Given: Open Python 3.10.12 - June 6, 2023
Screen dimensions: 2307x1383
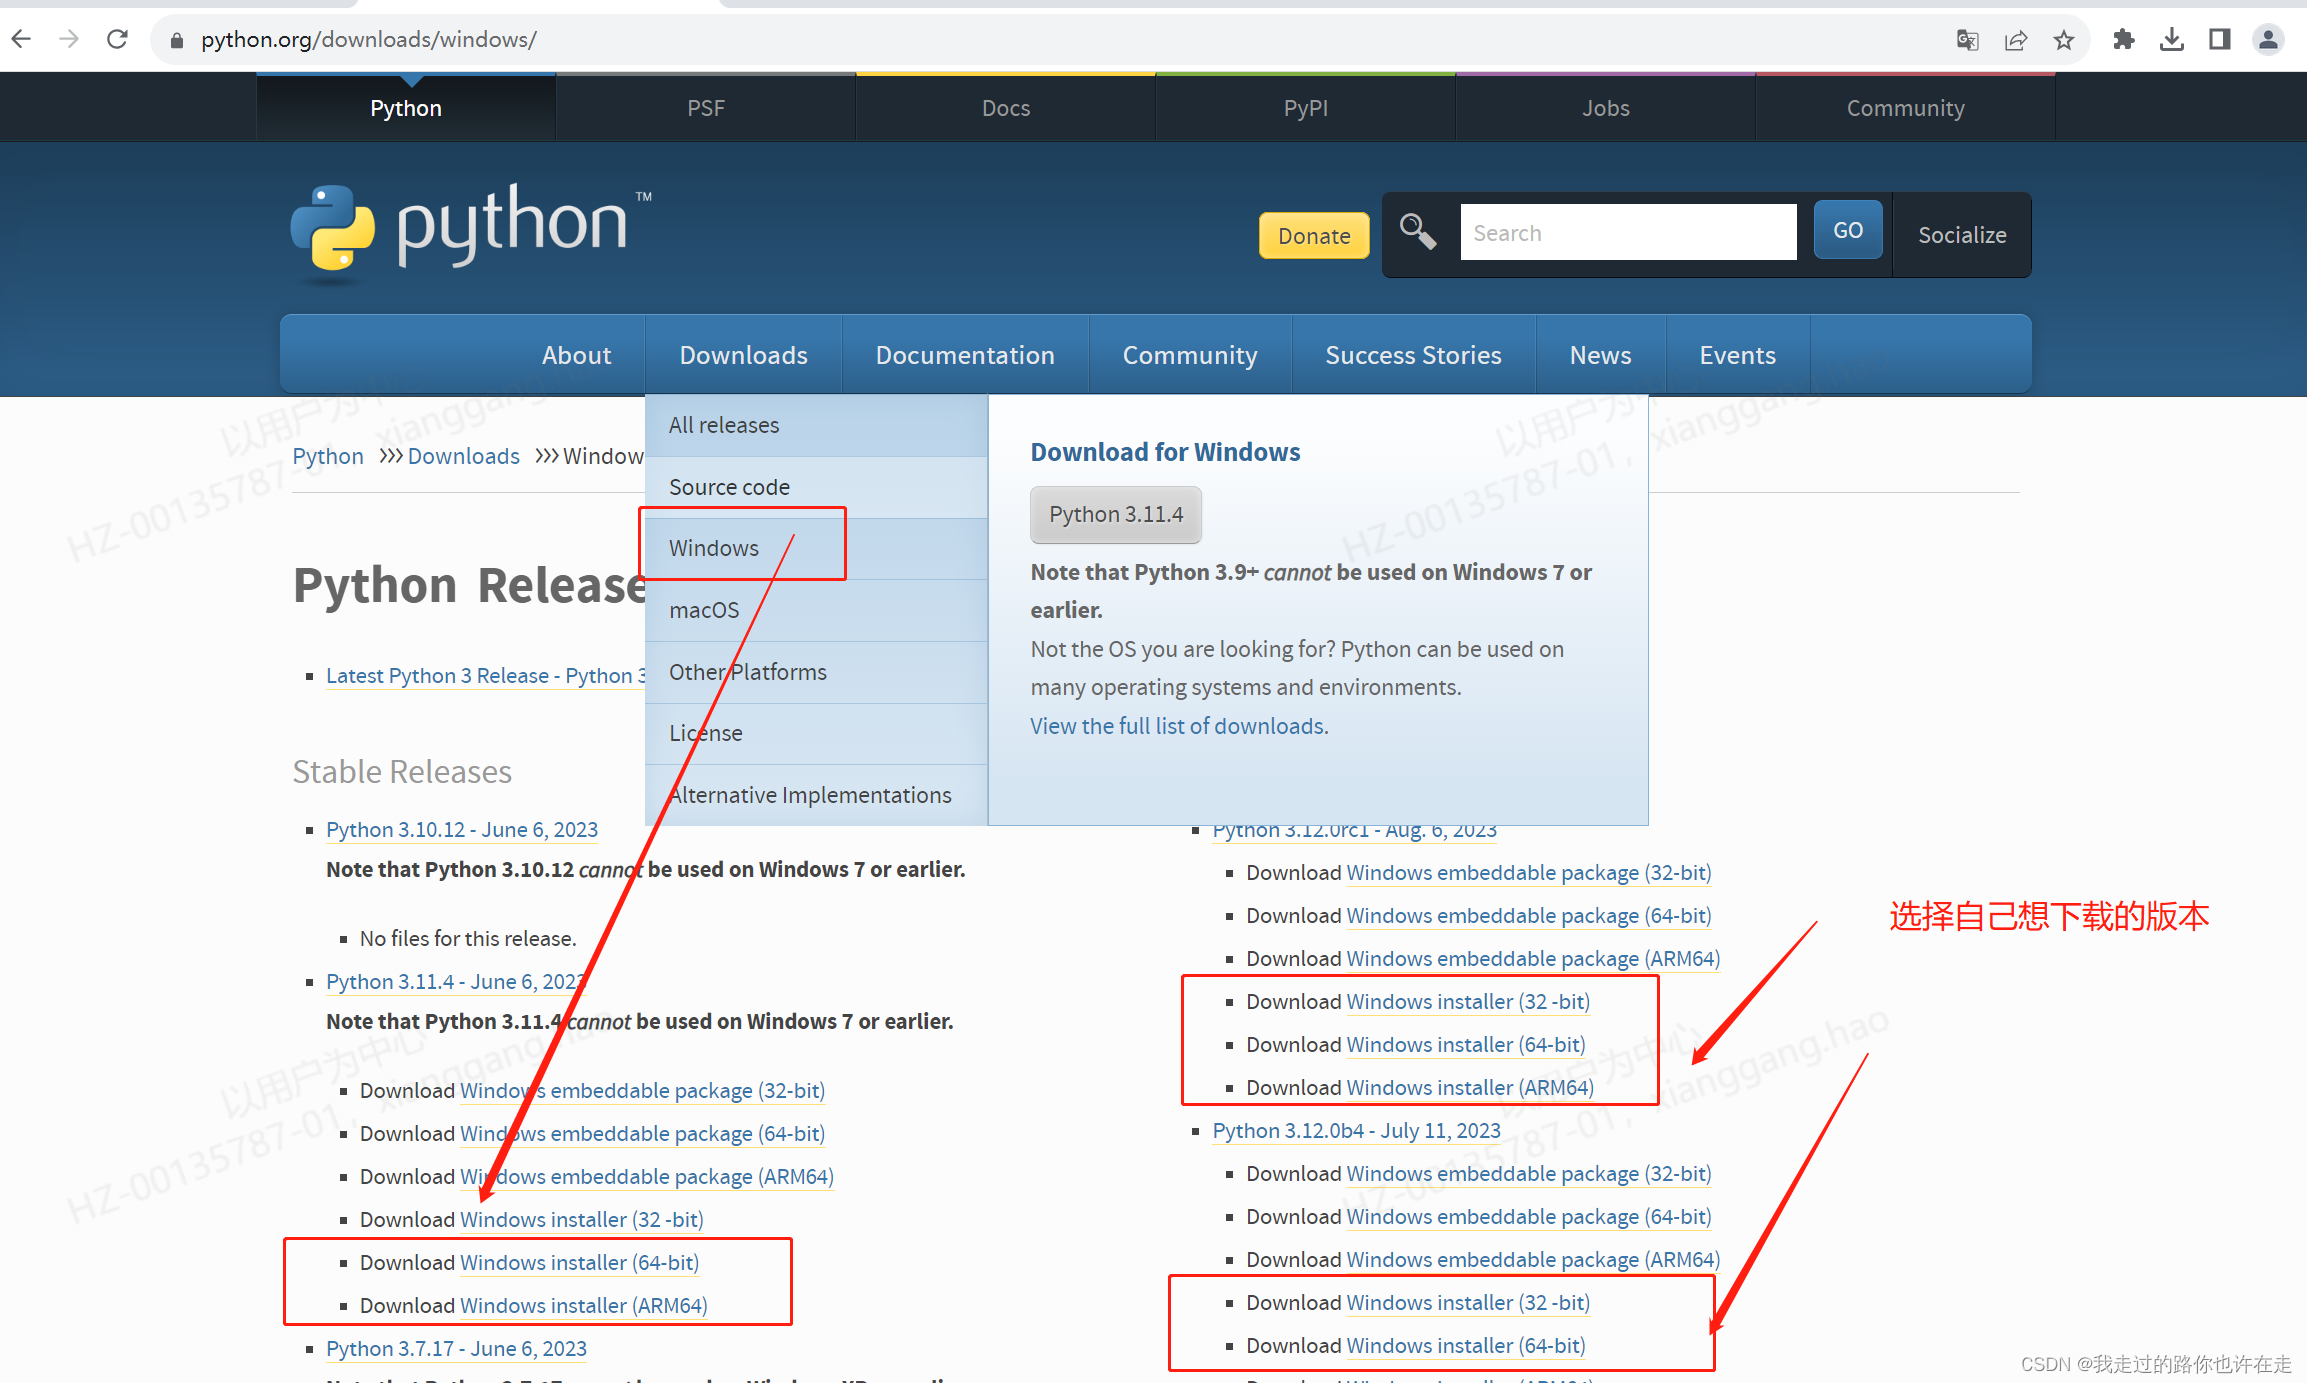Looking at the screenshot, I should [462, 830].
